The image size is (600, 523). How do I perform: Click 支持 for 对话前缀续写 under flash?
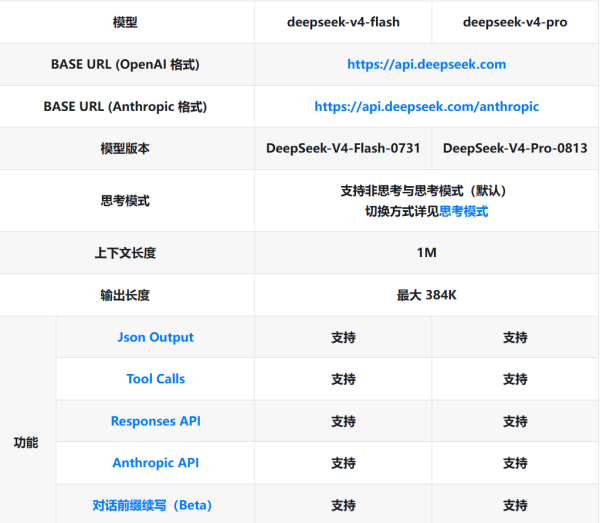(x=343, y=505)
